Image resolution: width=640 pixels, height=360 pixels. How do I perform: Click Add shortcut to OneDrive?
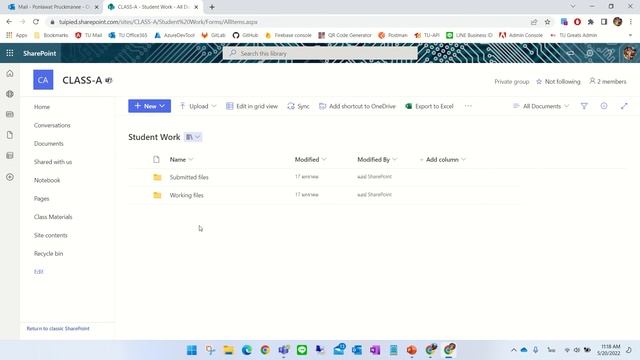pos(357,106)
